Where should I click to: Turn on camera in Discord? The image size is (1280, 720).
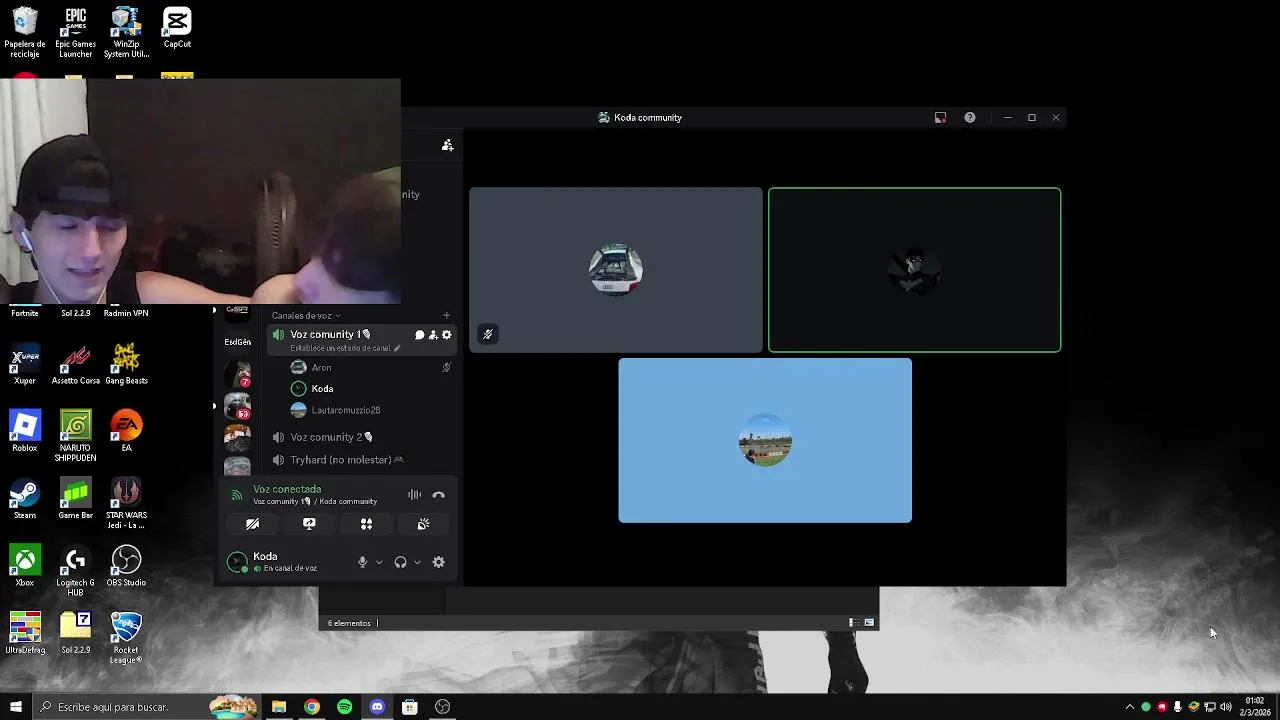click(x=252, y=524)
